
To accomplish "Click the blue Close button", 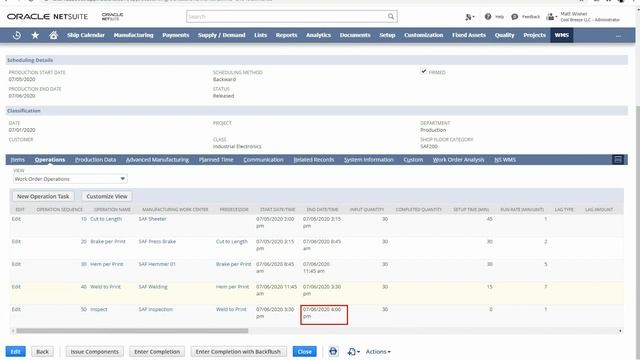I will point(304,351).
